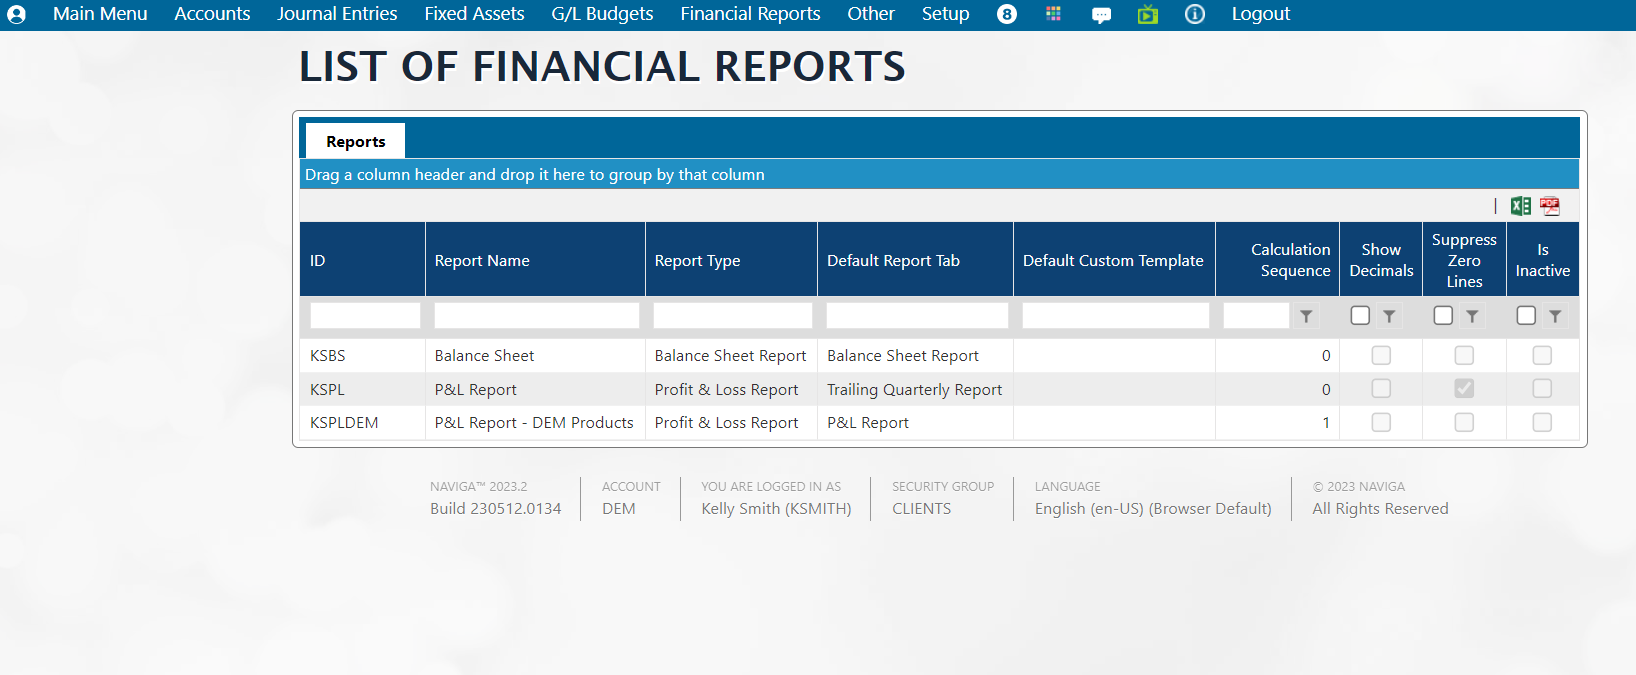The width and height of the screenshot is (1636, 675).
Task: Export the report list to PDF
Action: point(1549,206)
